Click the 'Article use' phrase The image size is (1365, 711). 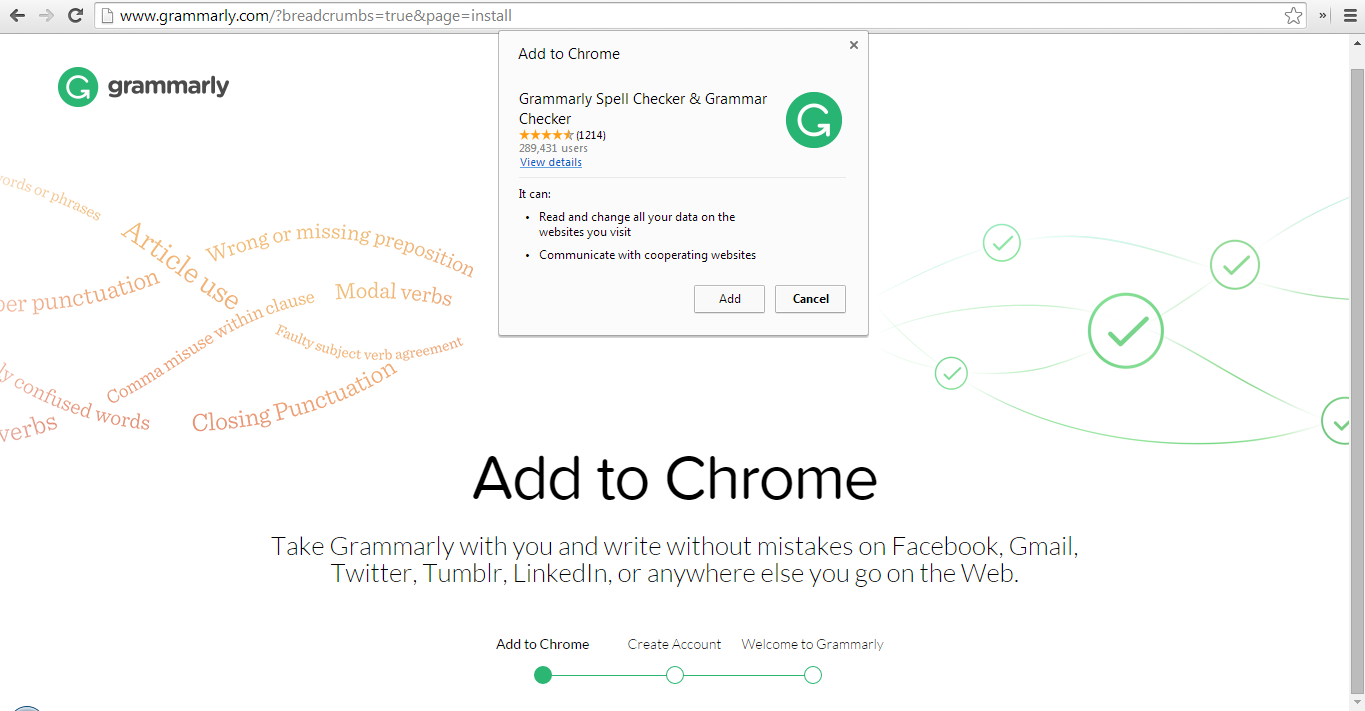click(180, 265)
